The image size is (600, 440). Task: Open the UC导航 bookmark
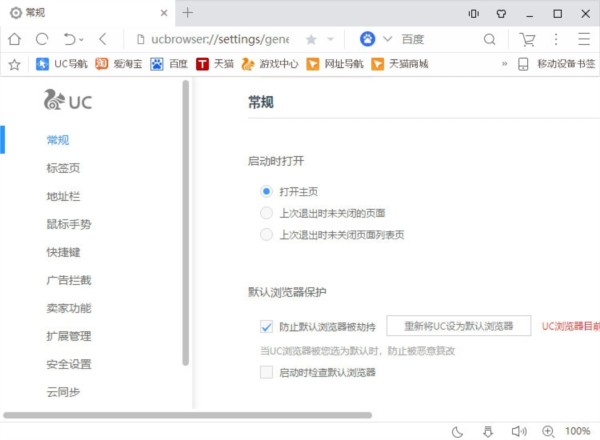62,64
